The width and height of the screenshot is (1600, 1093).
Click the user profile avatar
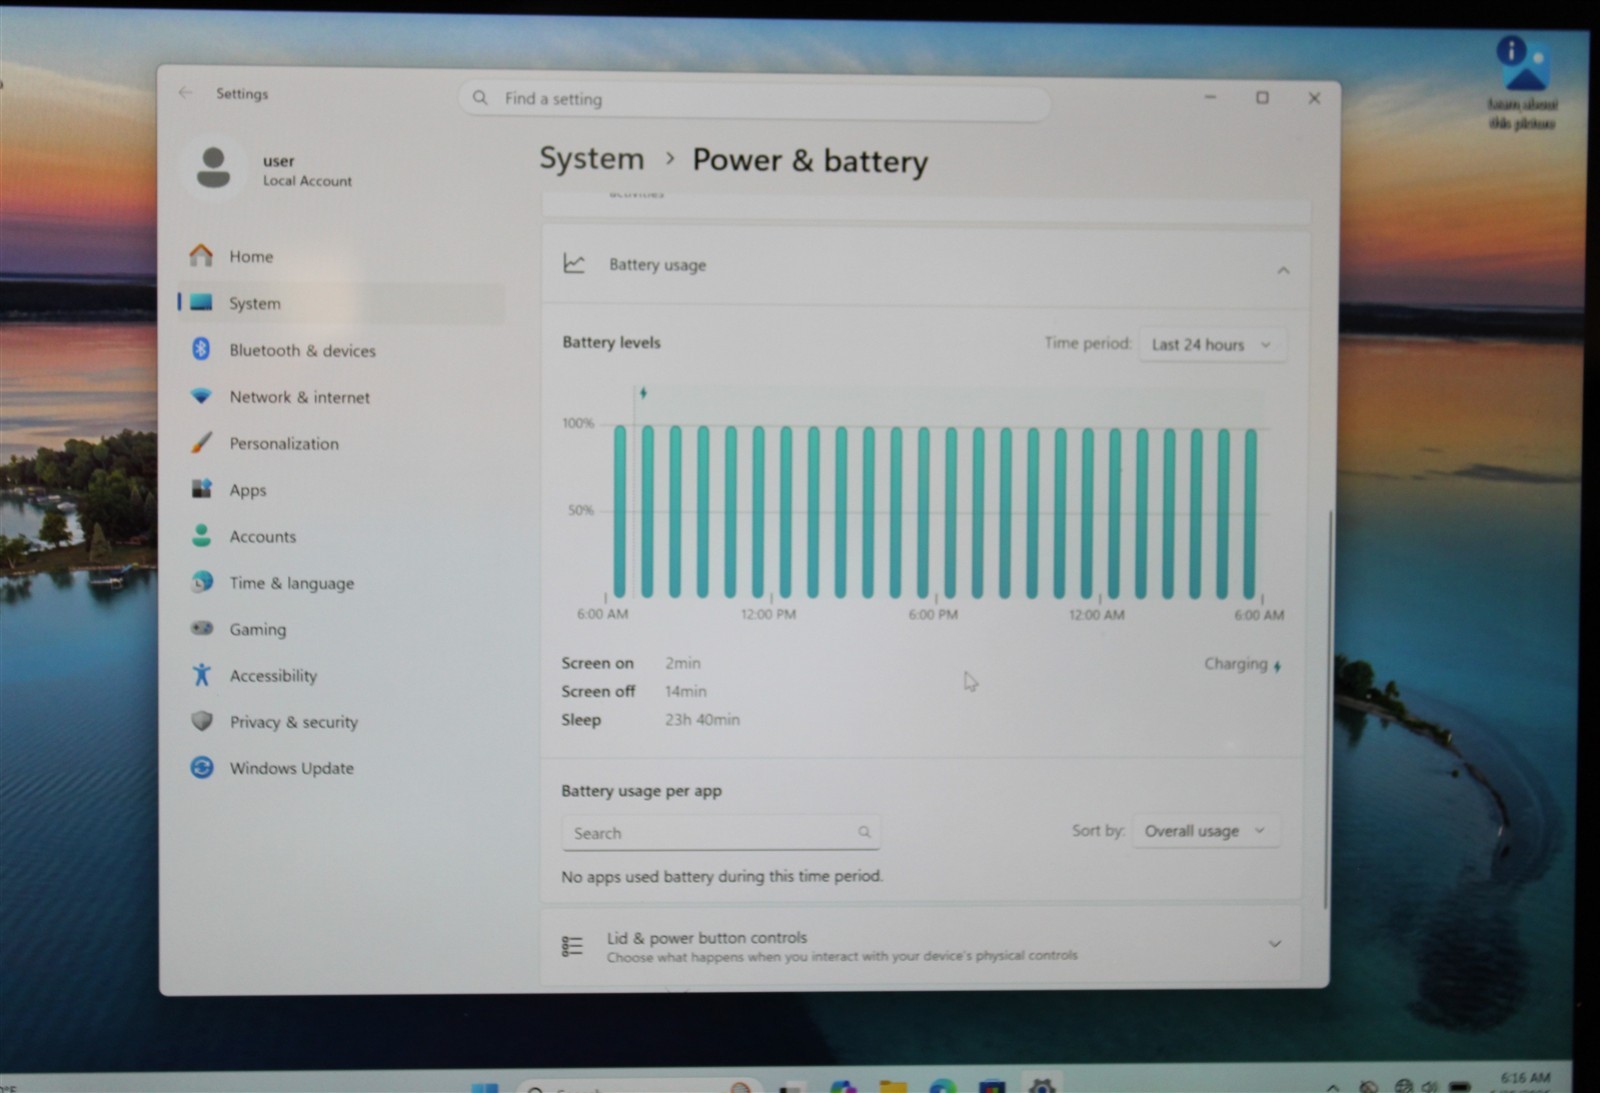click(213, 168)
